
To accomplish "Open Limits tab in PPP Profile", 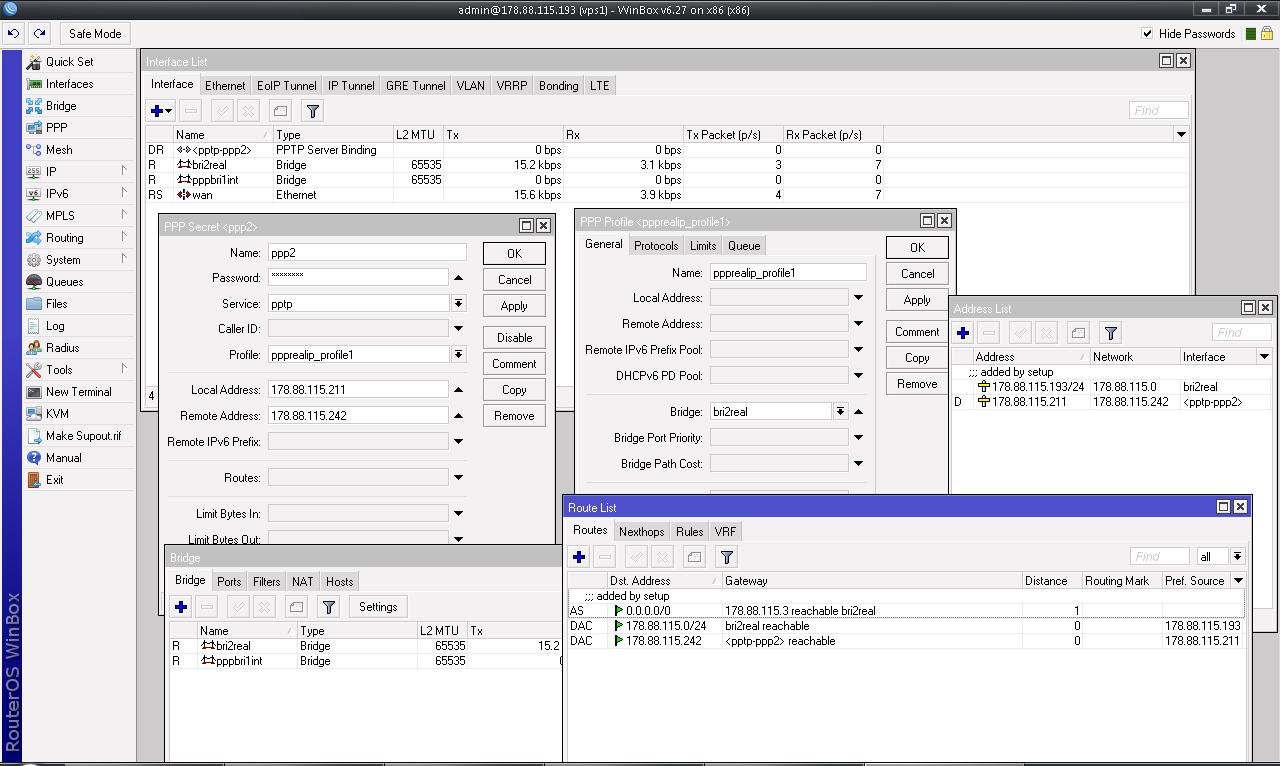I will 703,246.
